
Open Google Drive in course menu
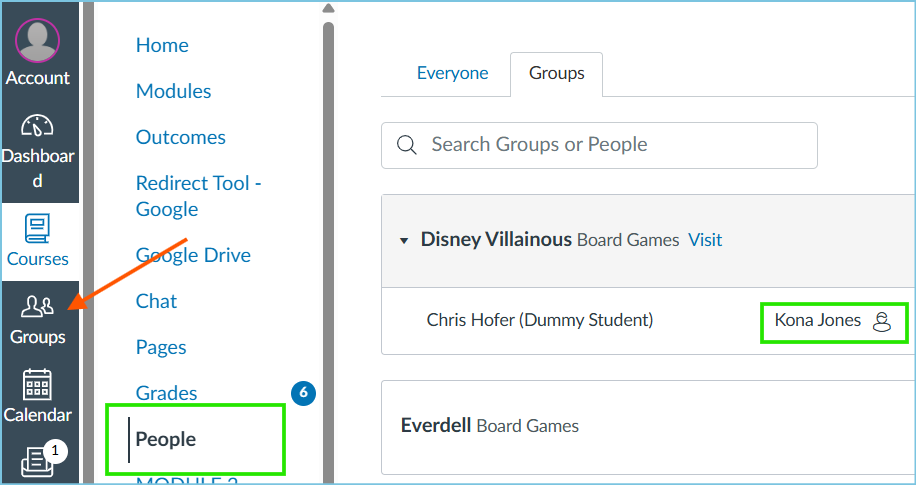193,255
